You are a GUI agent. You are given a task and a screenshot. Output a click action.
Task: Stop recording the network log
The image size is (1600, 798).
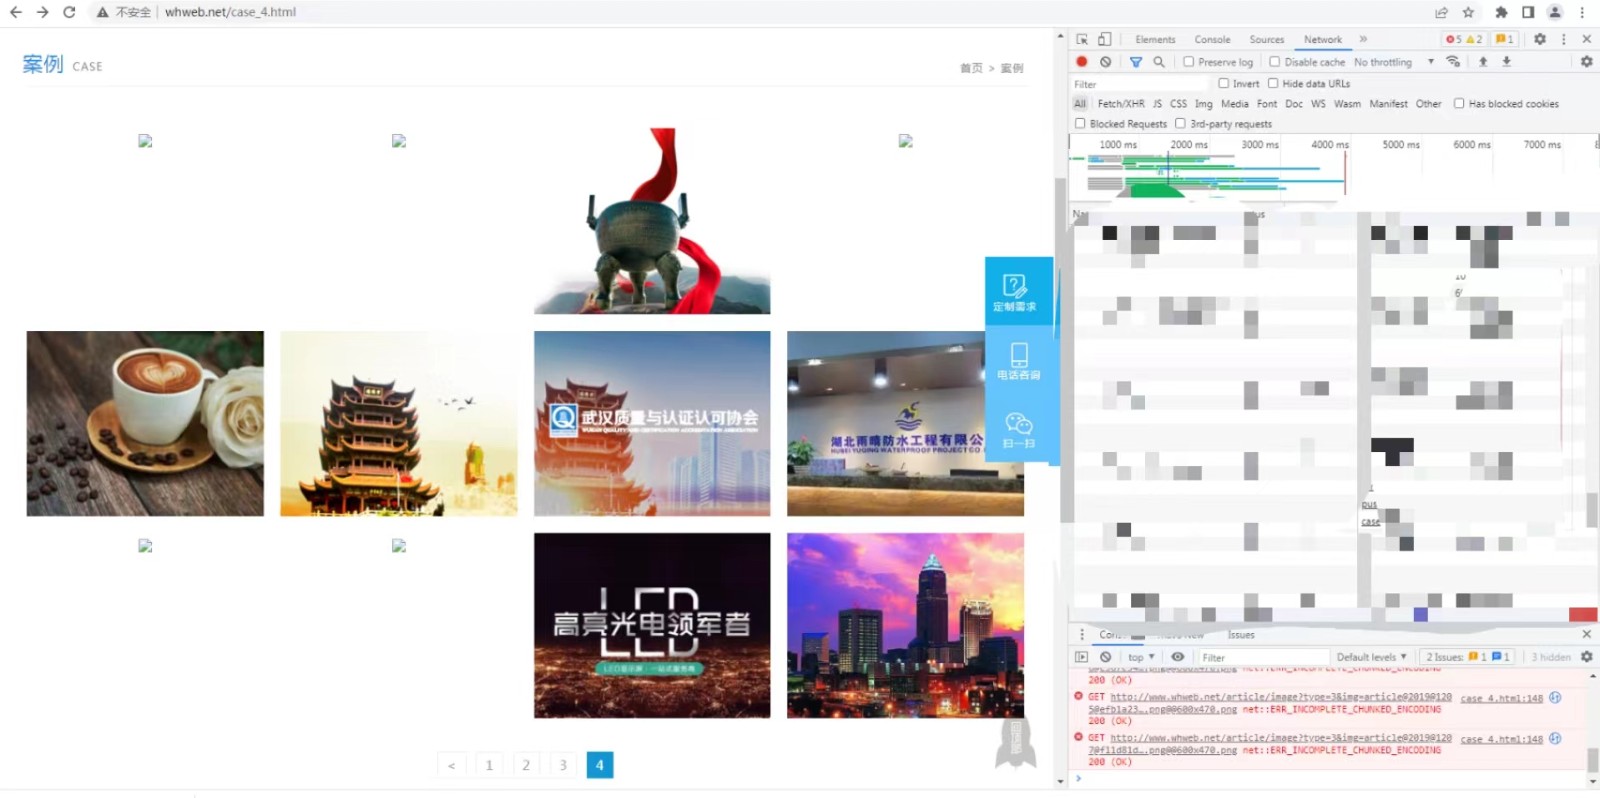pos(1082,62)
